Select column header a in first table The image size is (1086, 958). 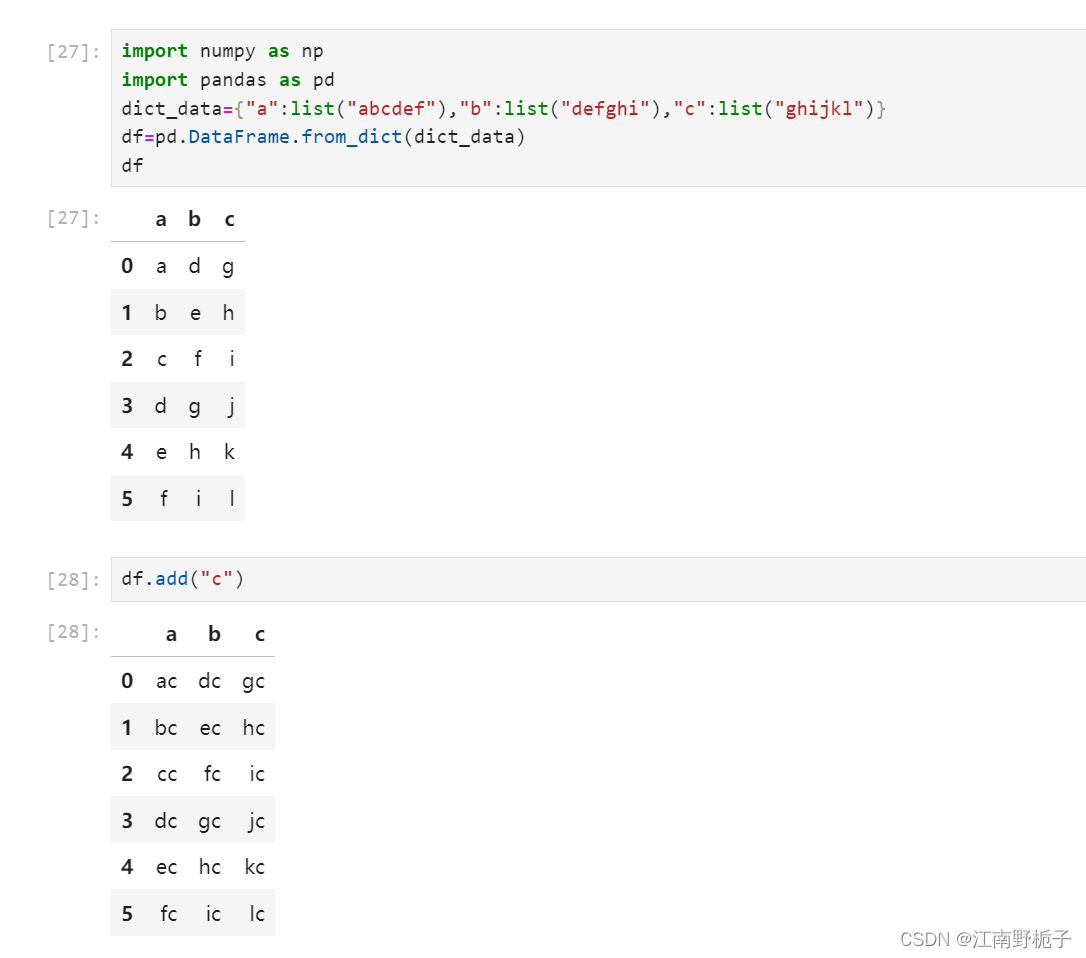pos(161,218)
